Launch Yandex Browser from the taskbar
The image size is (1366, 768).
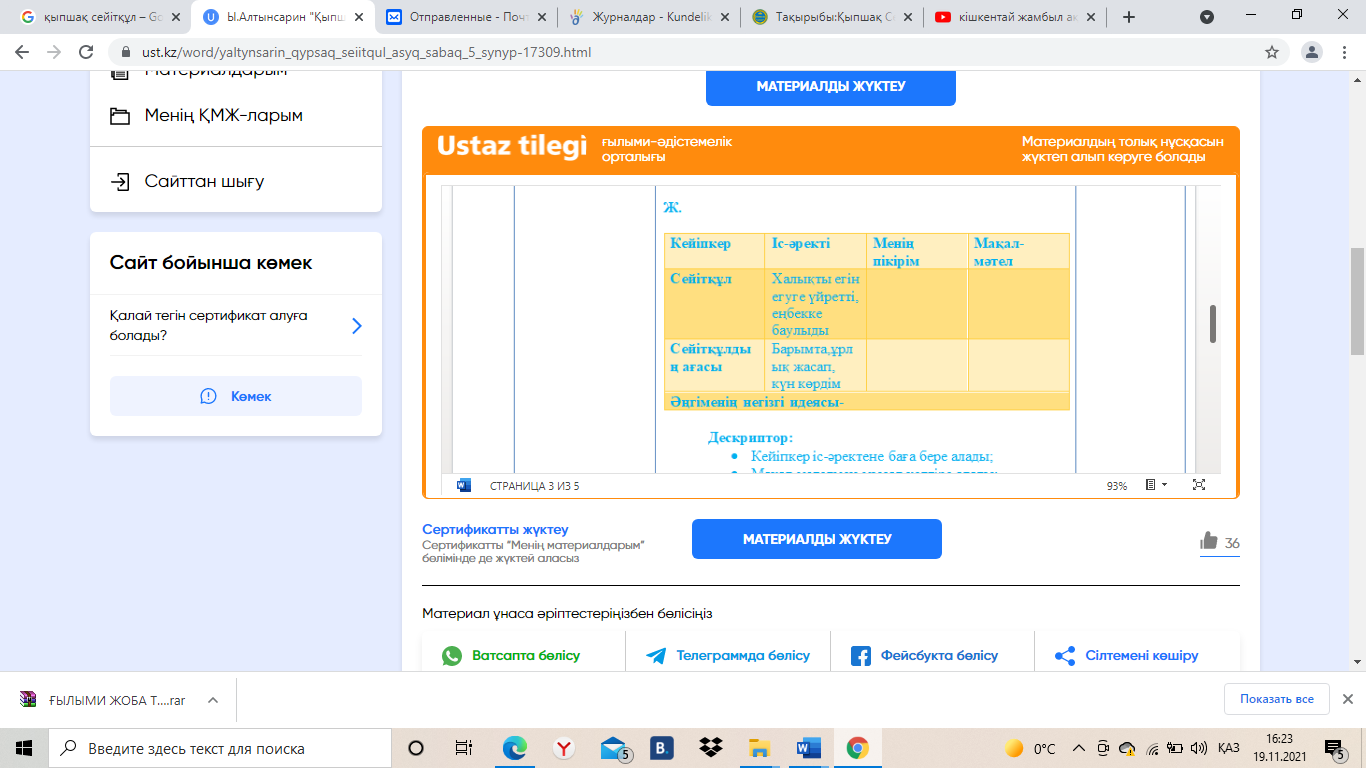tap(564, 748)
